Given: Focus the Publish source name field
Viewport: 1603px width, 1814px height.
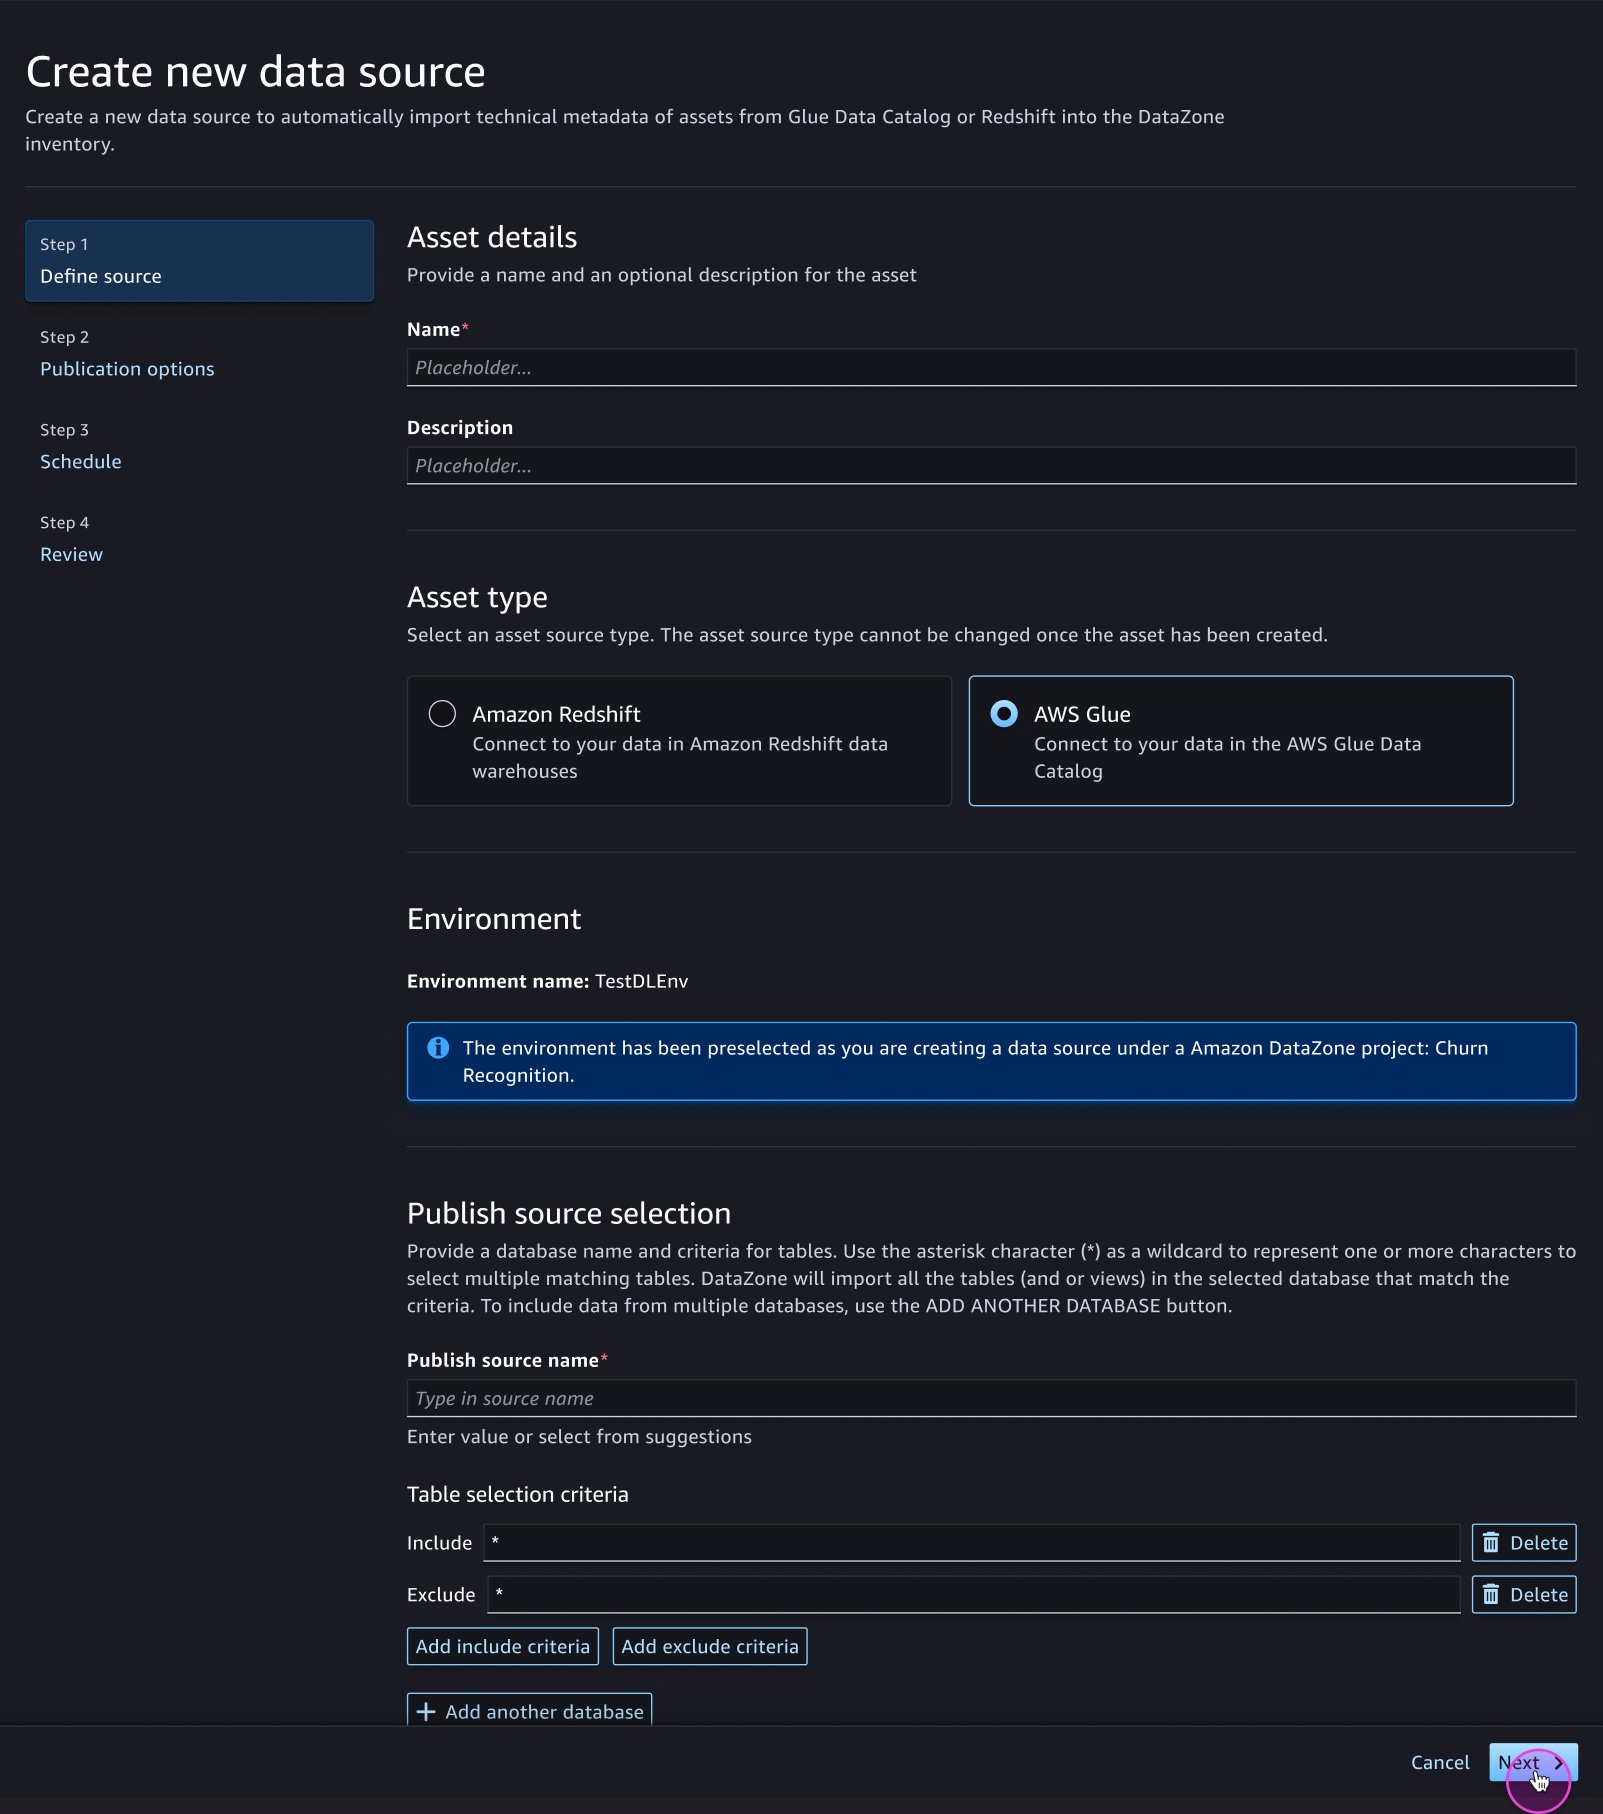Looking at the screenshot, I should coord(991,1398).
